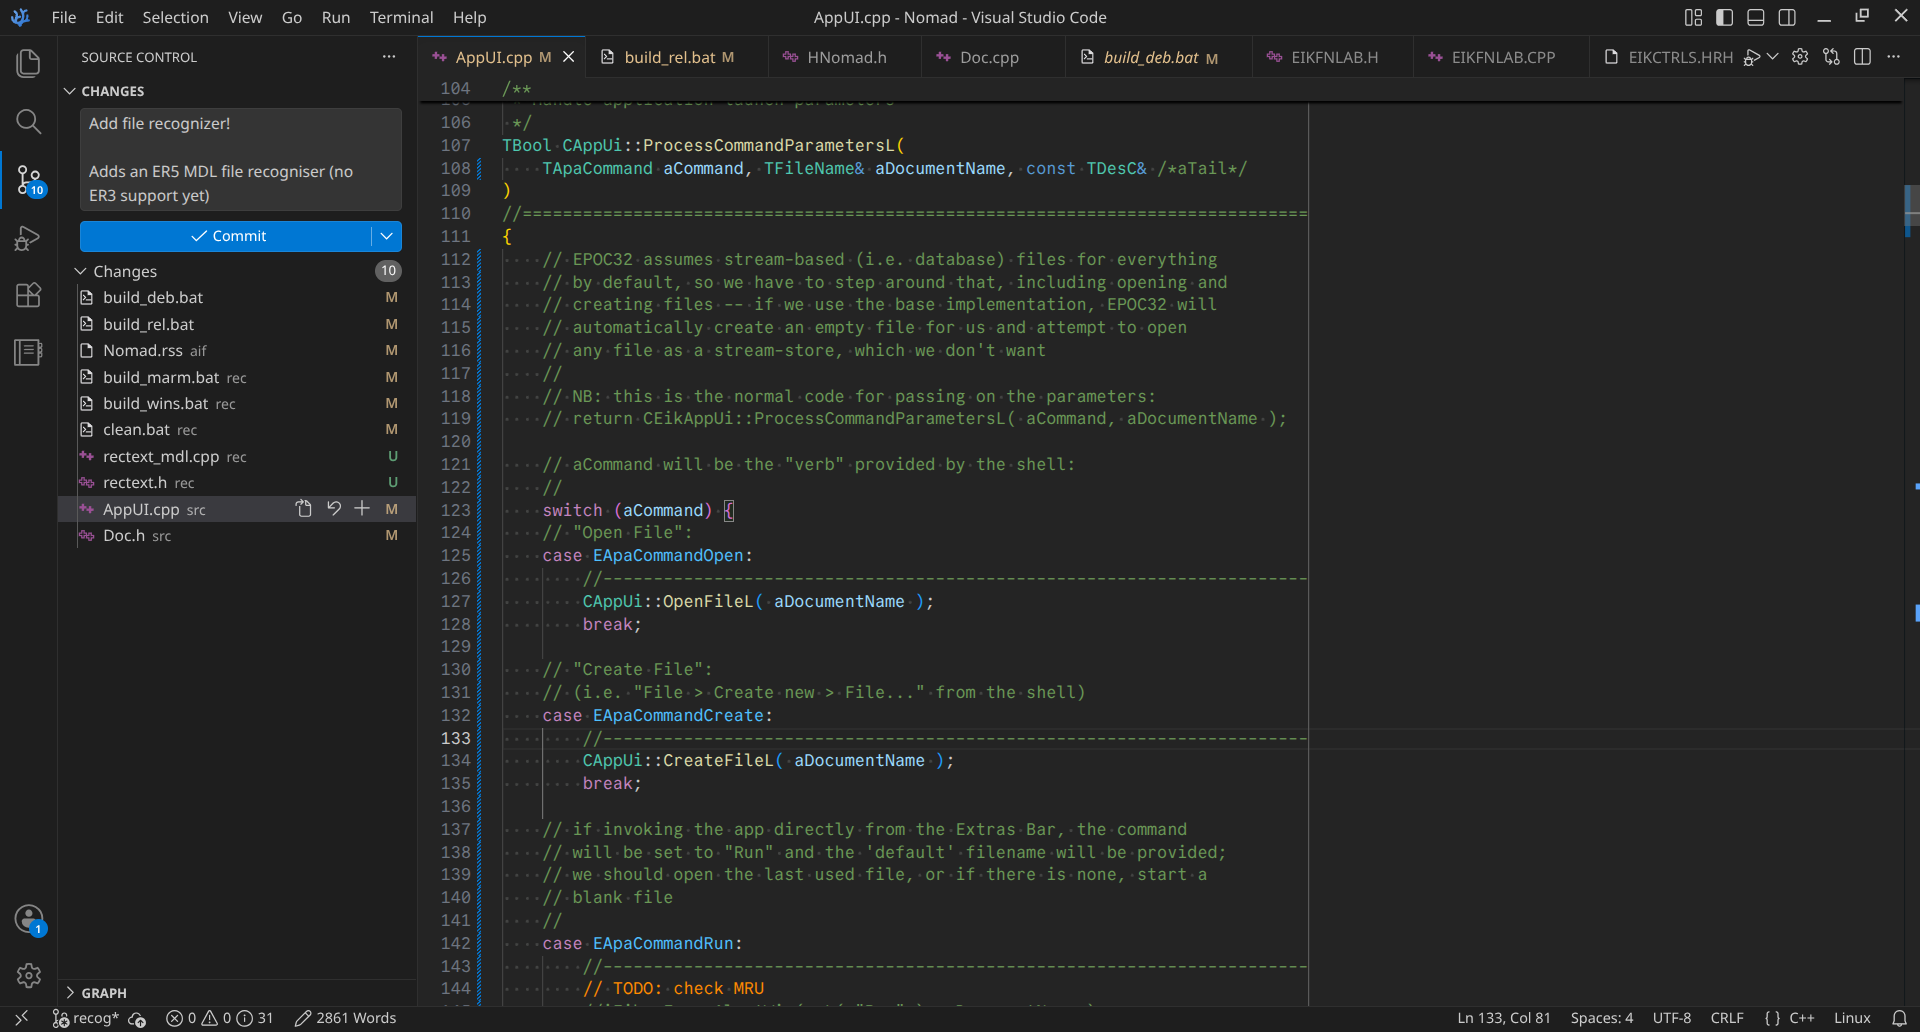The image size is (1920, 1032).
Task: Stage changes for AppUI.cpp with plus icon
Action: pos(362,509)
